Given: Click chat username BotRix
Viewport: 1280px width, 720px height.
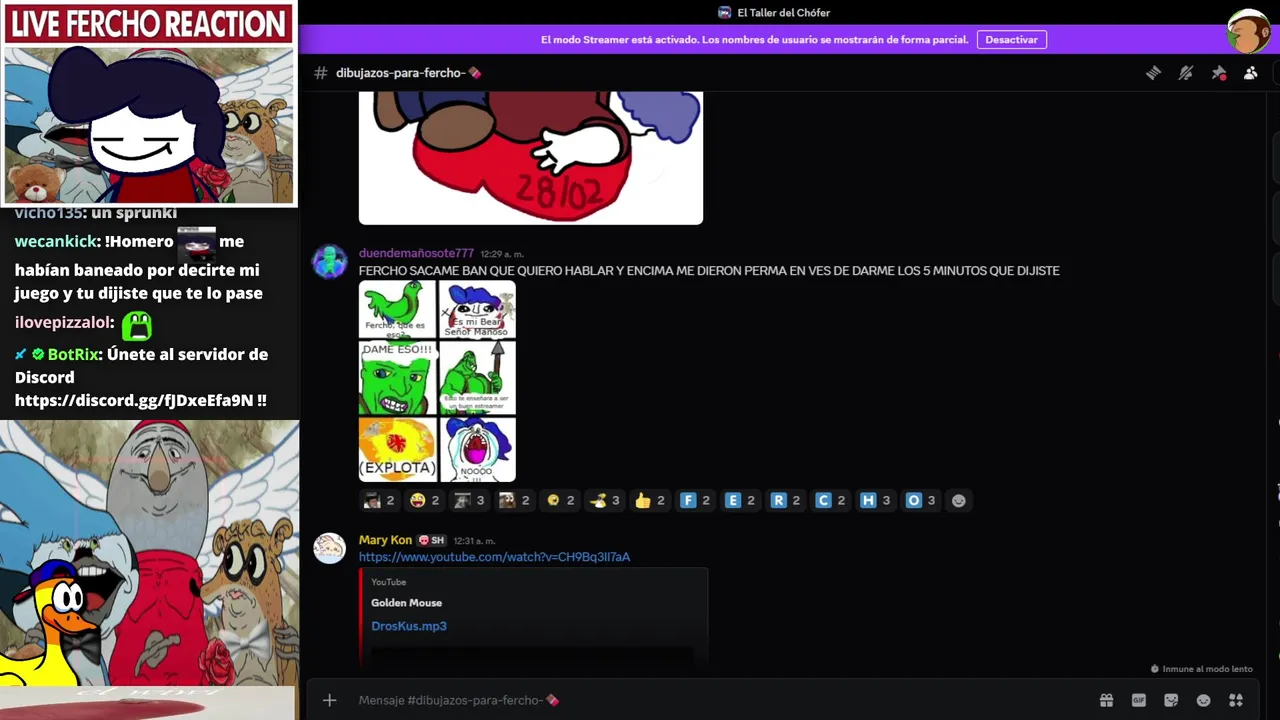Looking at the screenshot, I should (73, 355).
